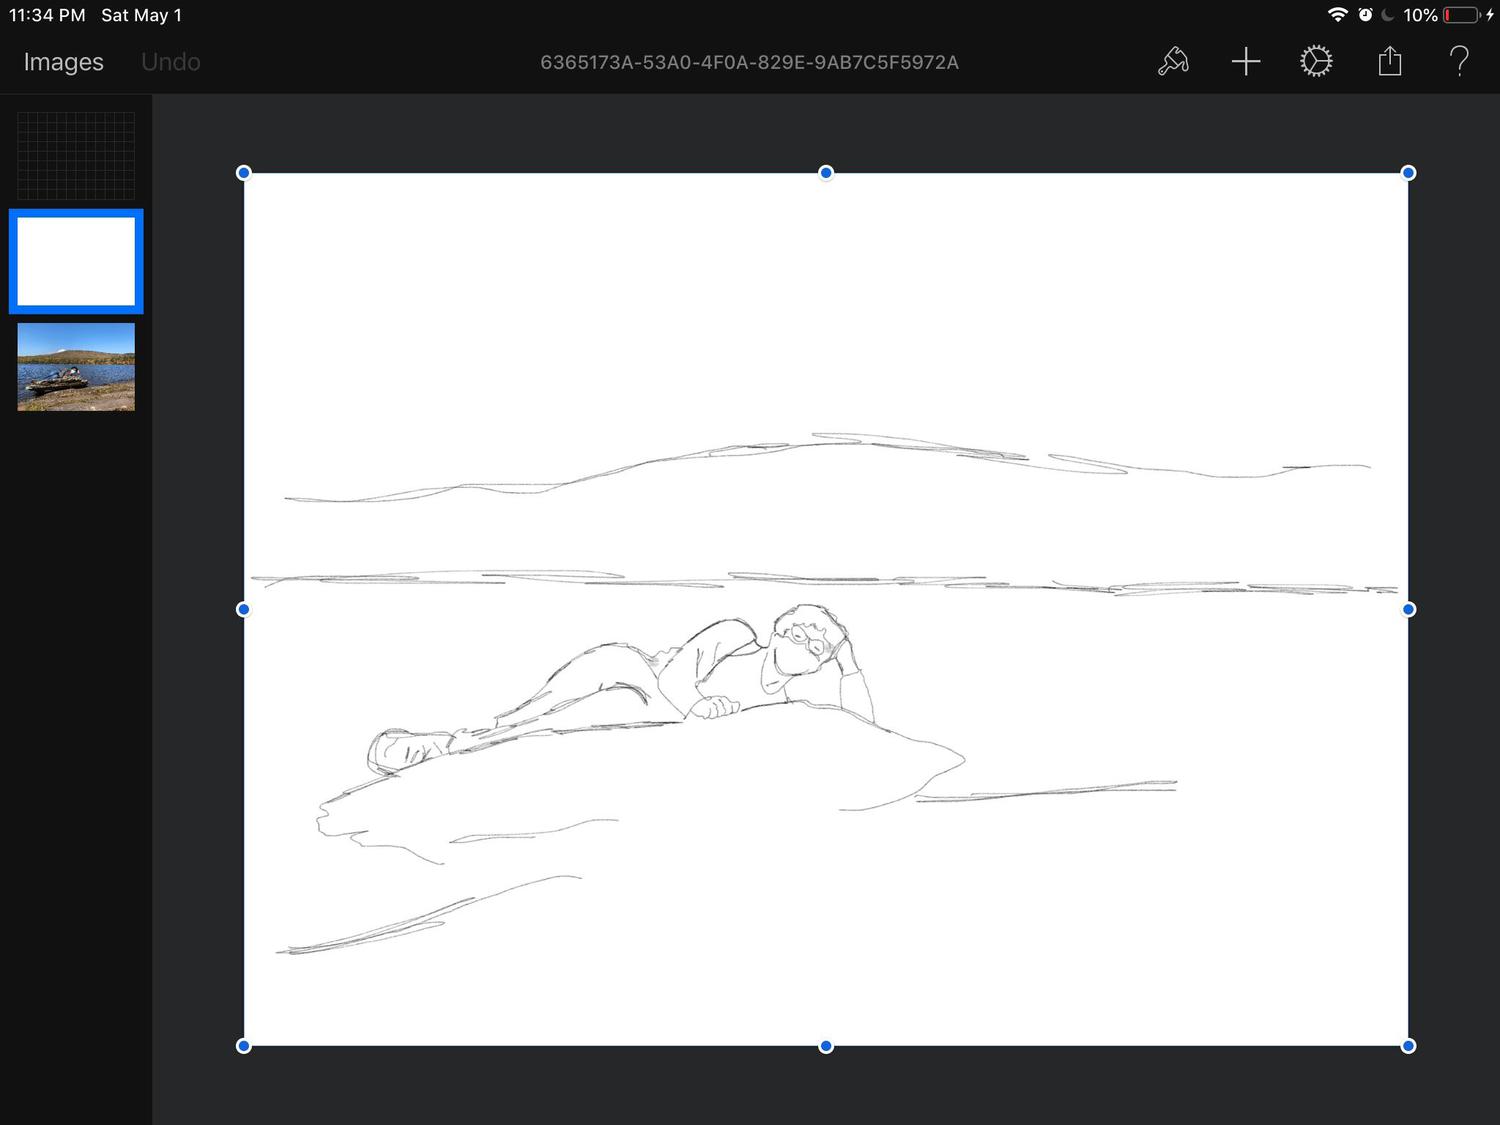Tap the plus icon to add content

pyautogui.click(x=1245, y=62)
